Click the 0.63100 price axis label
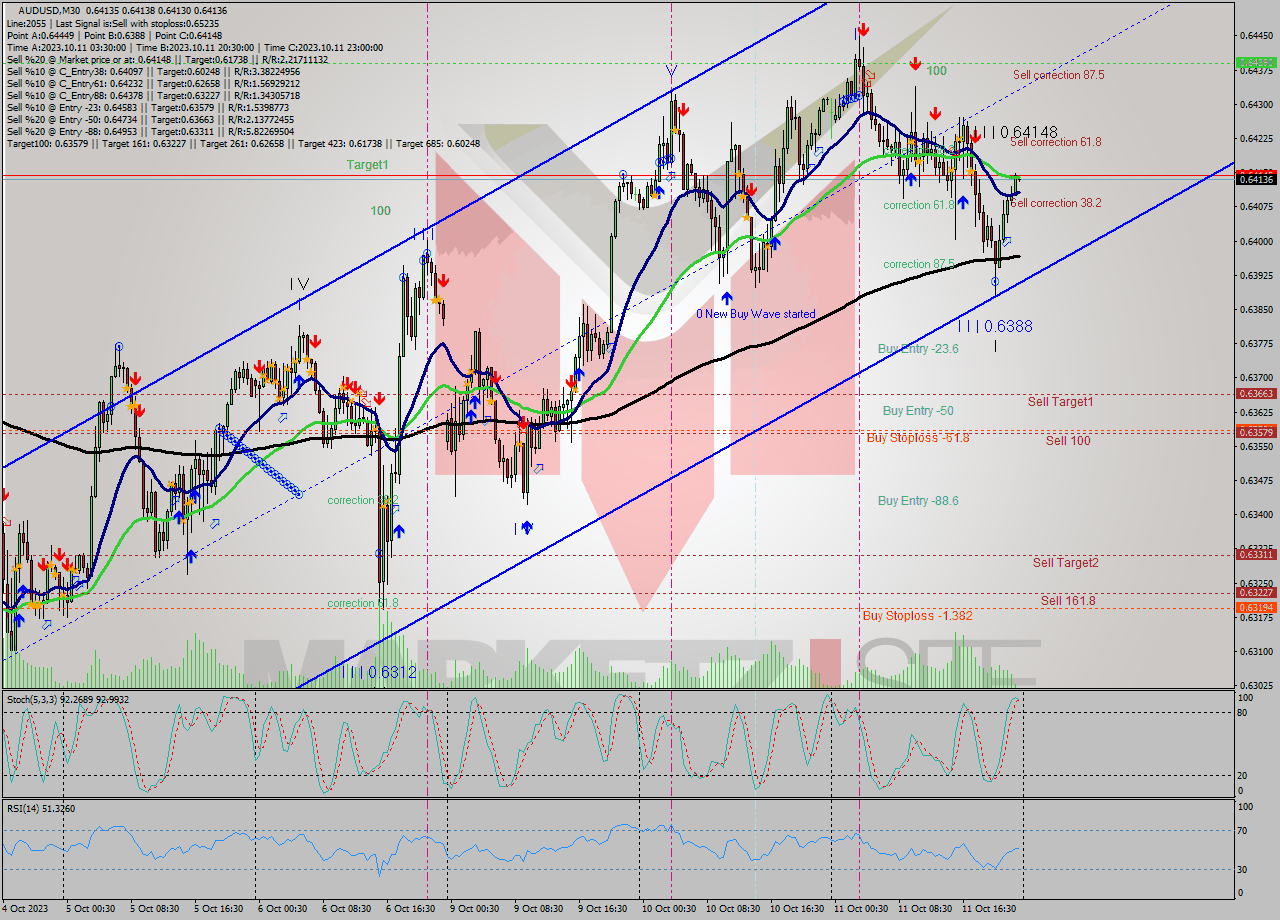Screen dimensions: 1280x920 click(1256, 652)
